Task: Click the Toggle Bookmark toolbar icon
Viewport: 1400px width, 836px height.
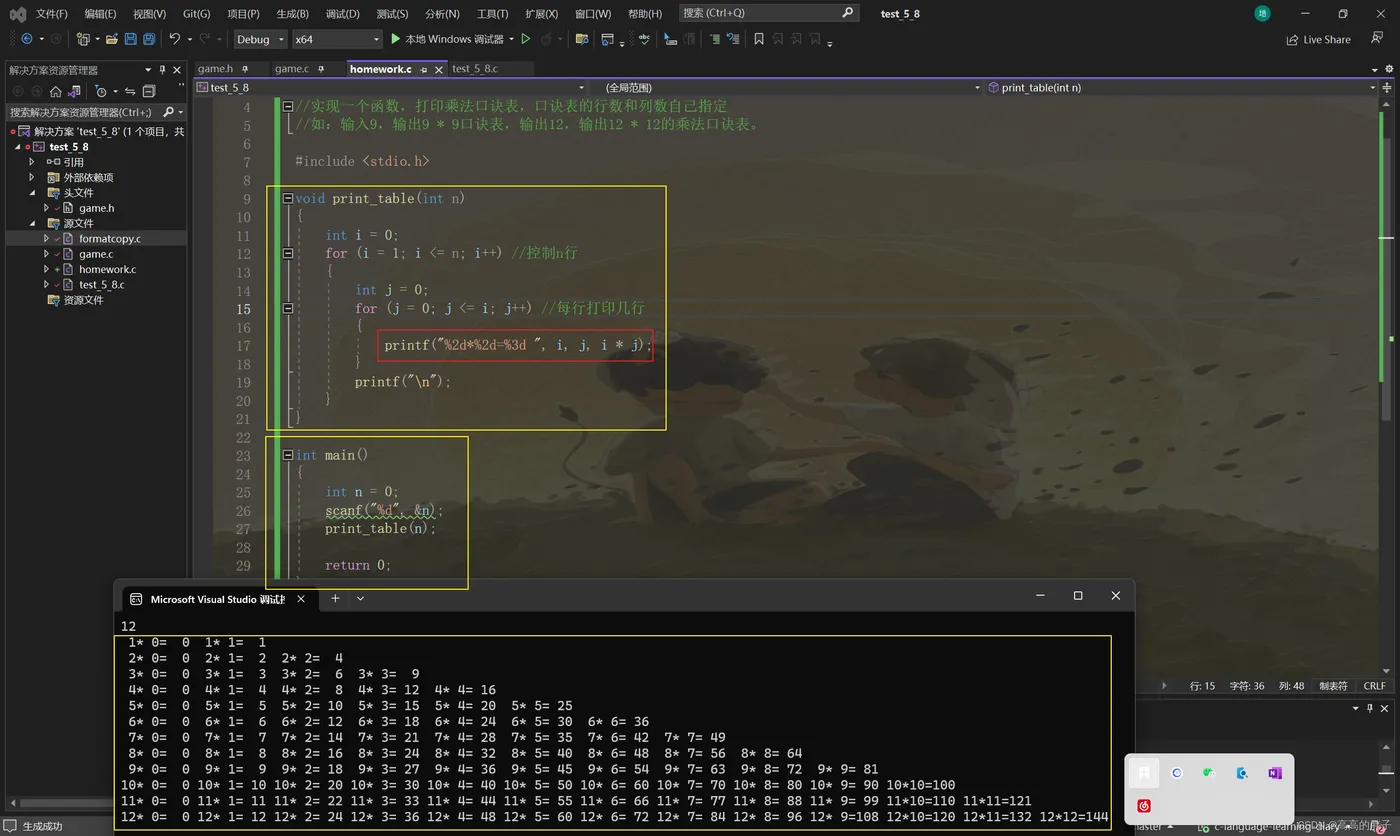Action: point(759,39)
